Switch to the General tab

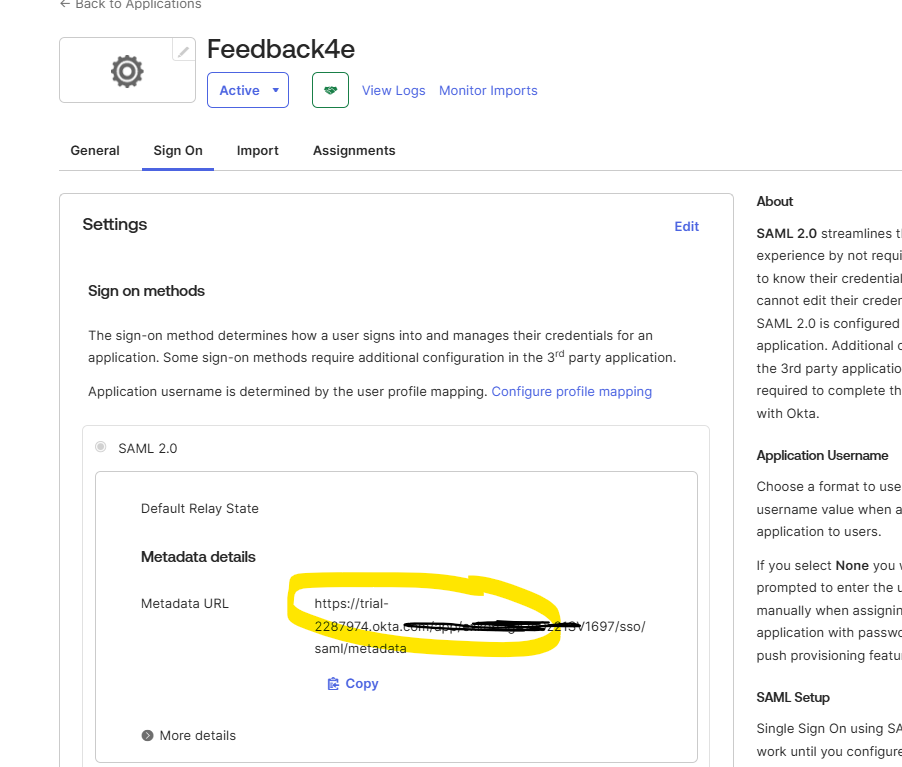pos(95,150)
